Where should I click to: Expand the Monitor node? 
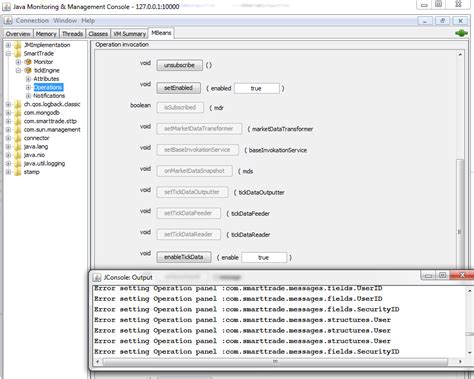click(19, 62)
